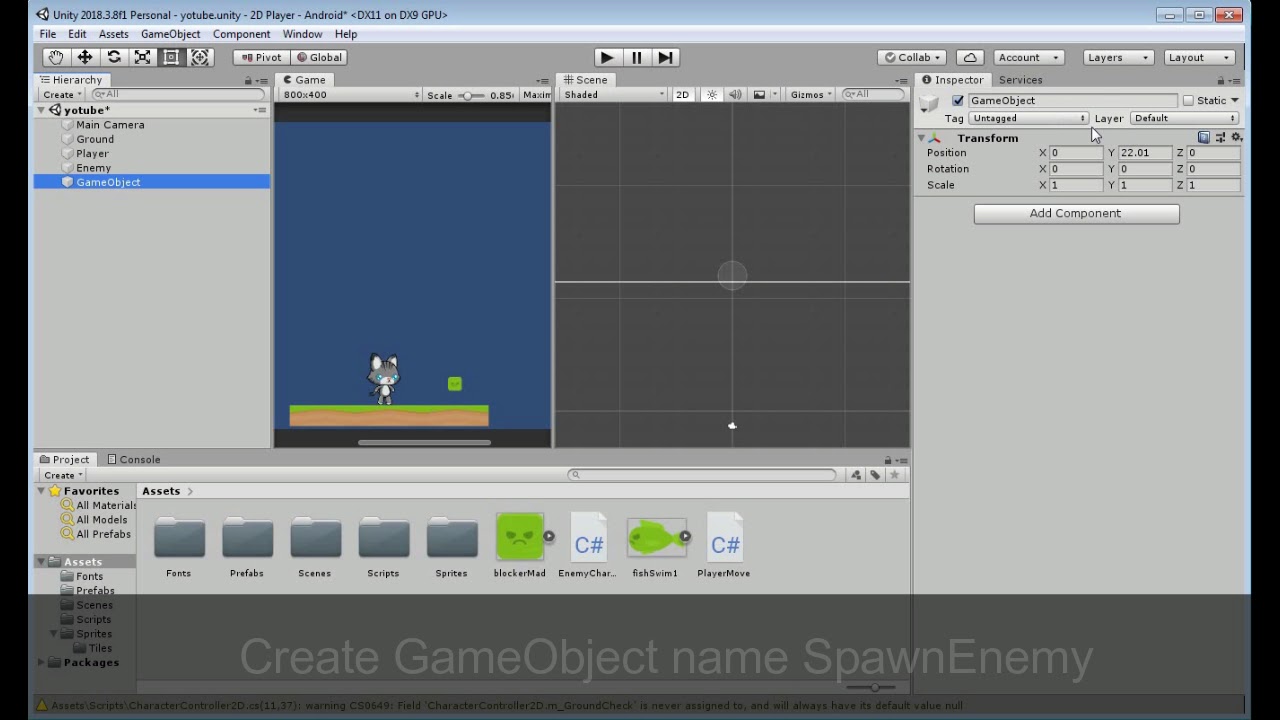
Task: Open Transform component gear menu
Action: pos(1236,138)
